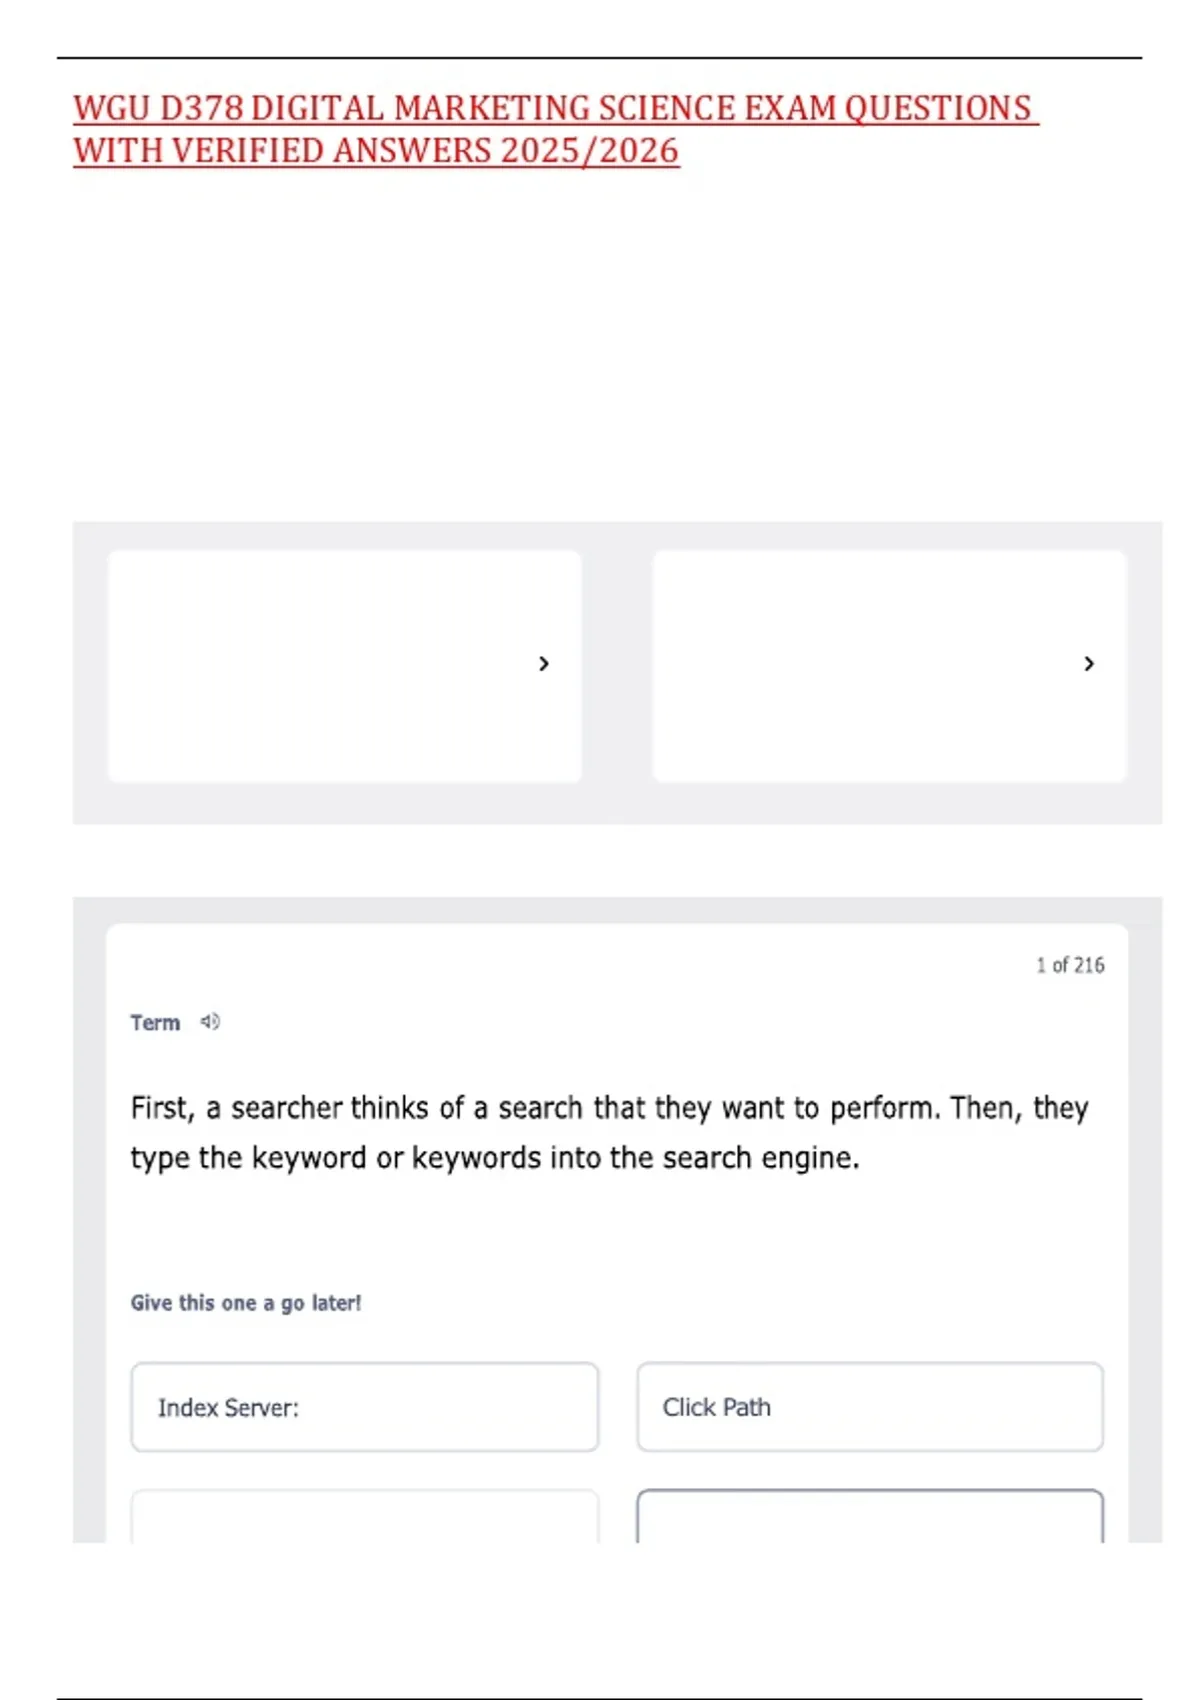The image size is (1200, 1700).
Task: Choose the 'Click Path' answer option
Action: coord(870,1407)
